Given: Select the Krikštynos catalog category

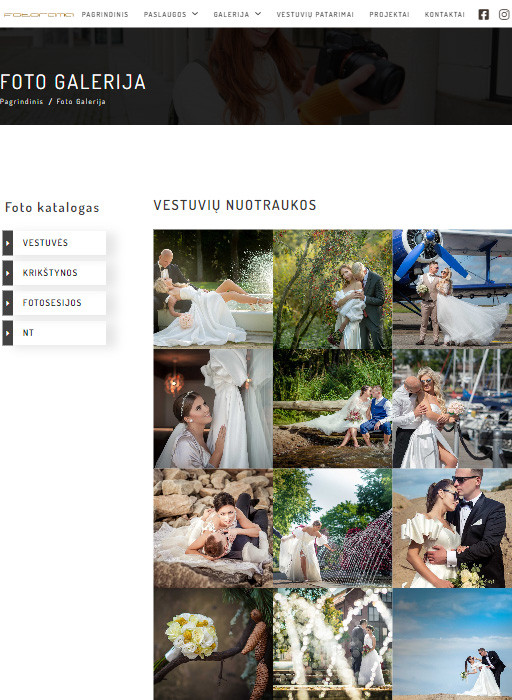Looking at the screenshot, I should (x=59, y=273).
